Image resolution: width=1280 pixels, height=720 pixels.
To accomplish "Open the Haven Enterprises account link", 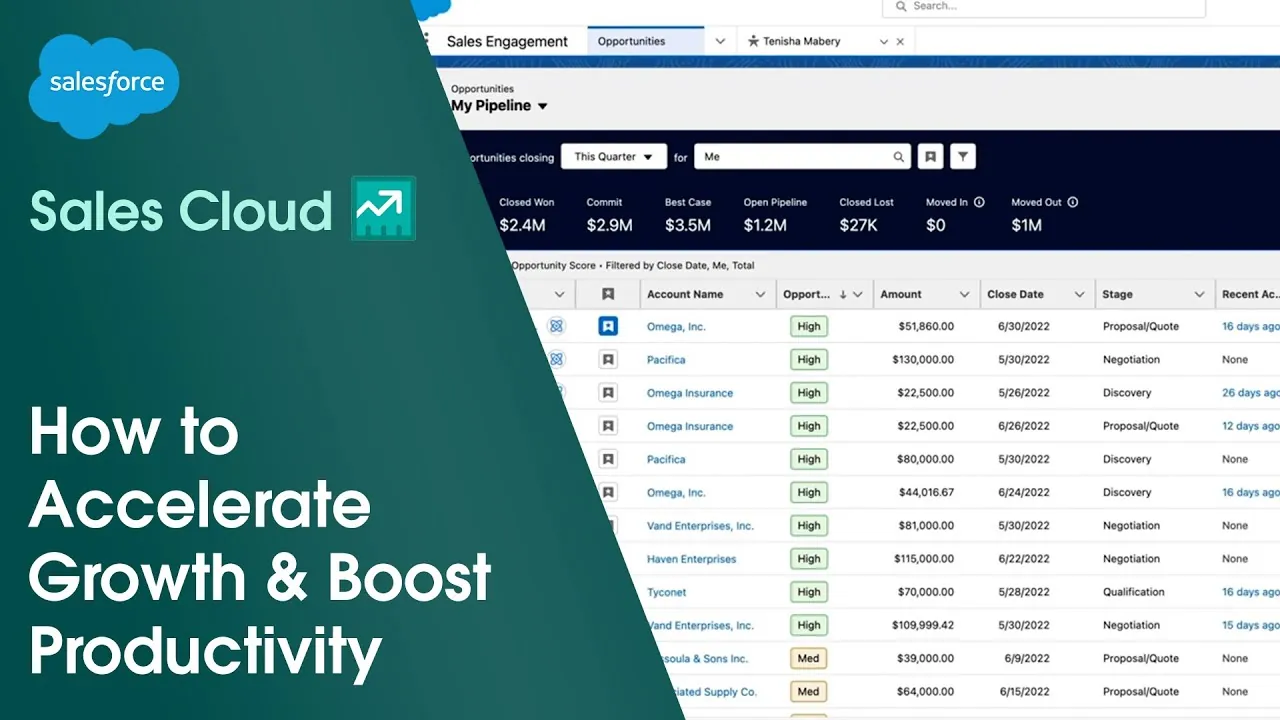I will point(691,559).
